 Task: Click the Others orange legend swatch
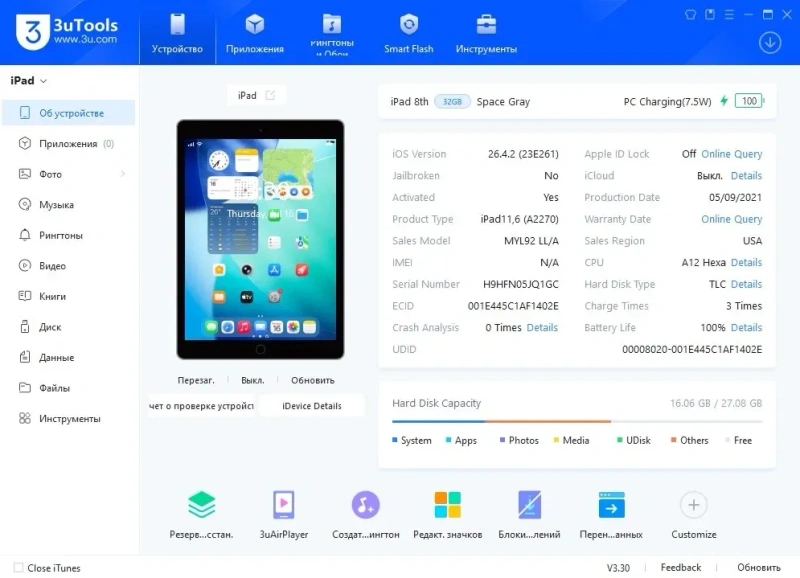click(x=673, y=440)
